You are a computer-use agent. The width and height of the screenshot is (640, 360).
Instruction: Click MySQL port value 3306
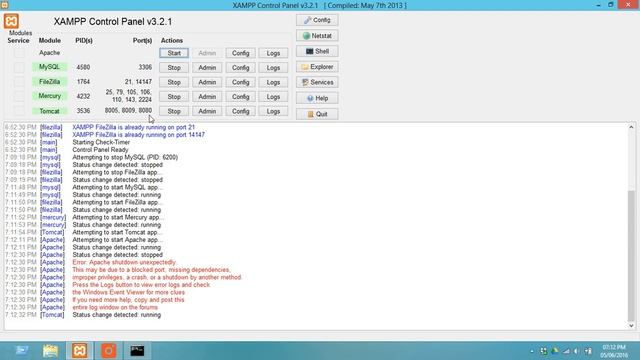pos(145,67)
